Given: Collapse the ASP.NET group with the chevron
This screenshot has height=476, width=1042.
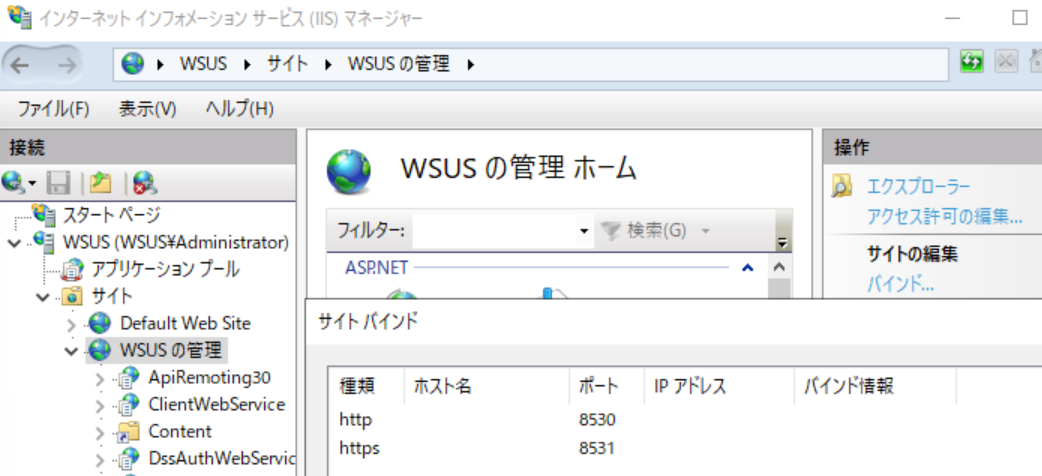Looking at the screenshot, I should 748,268.
